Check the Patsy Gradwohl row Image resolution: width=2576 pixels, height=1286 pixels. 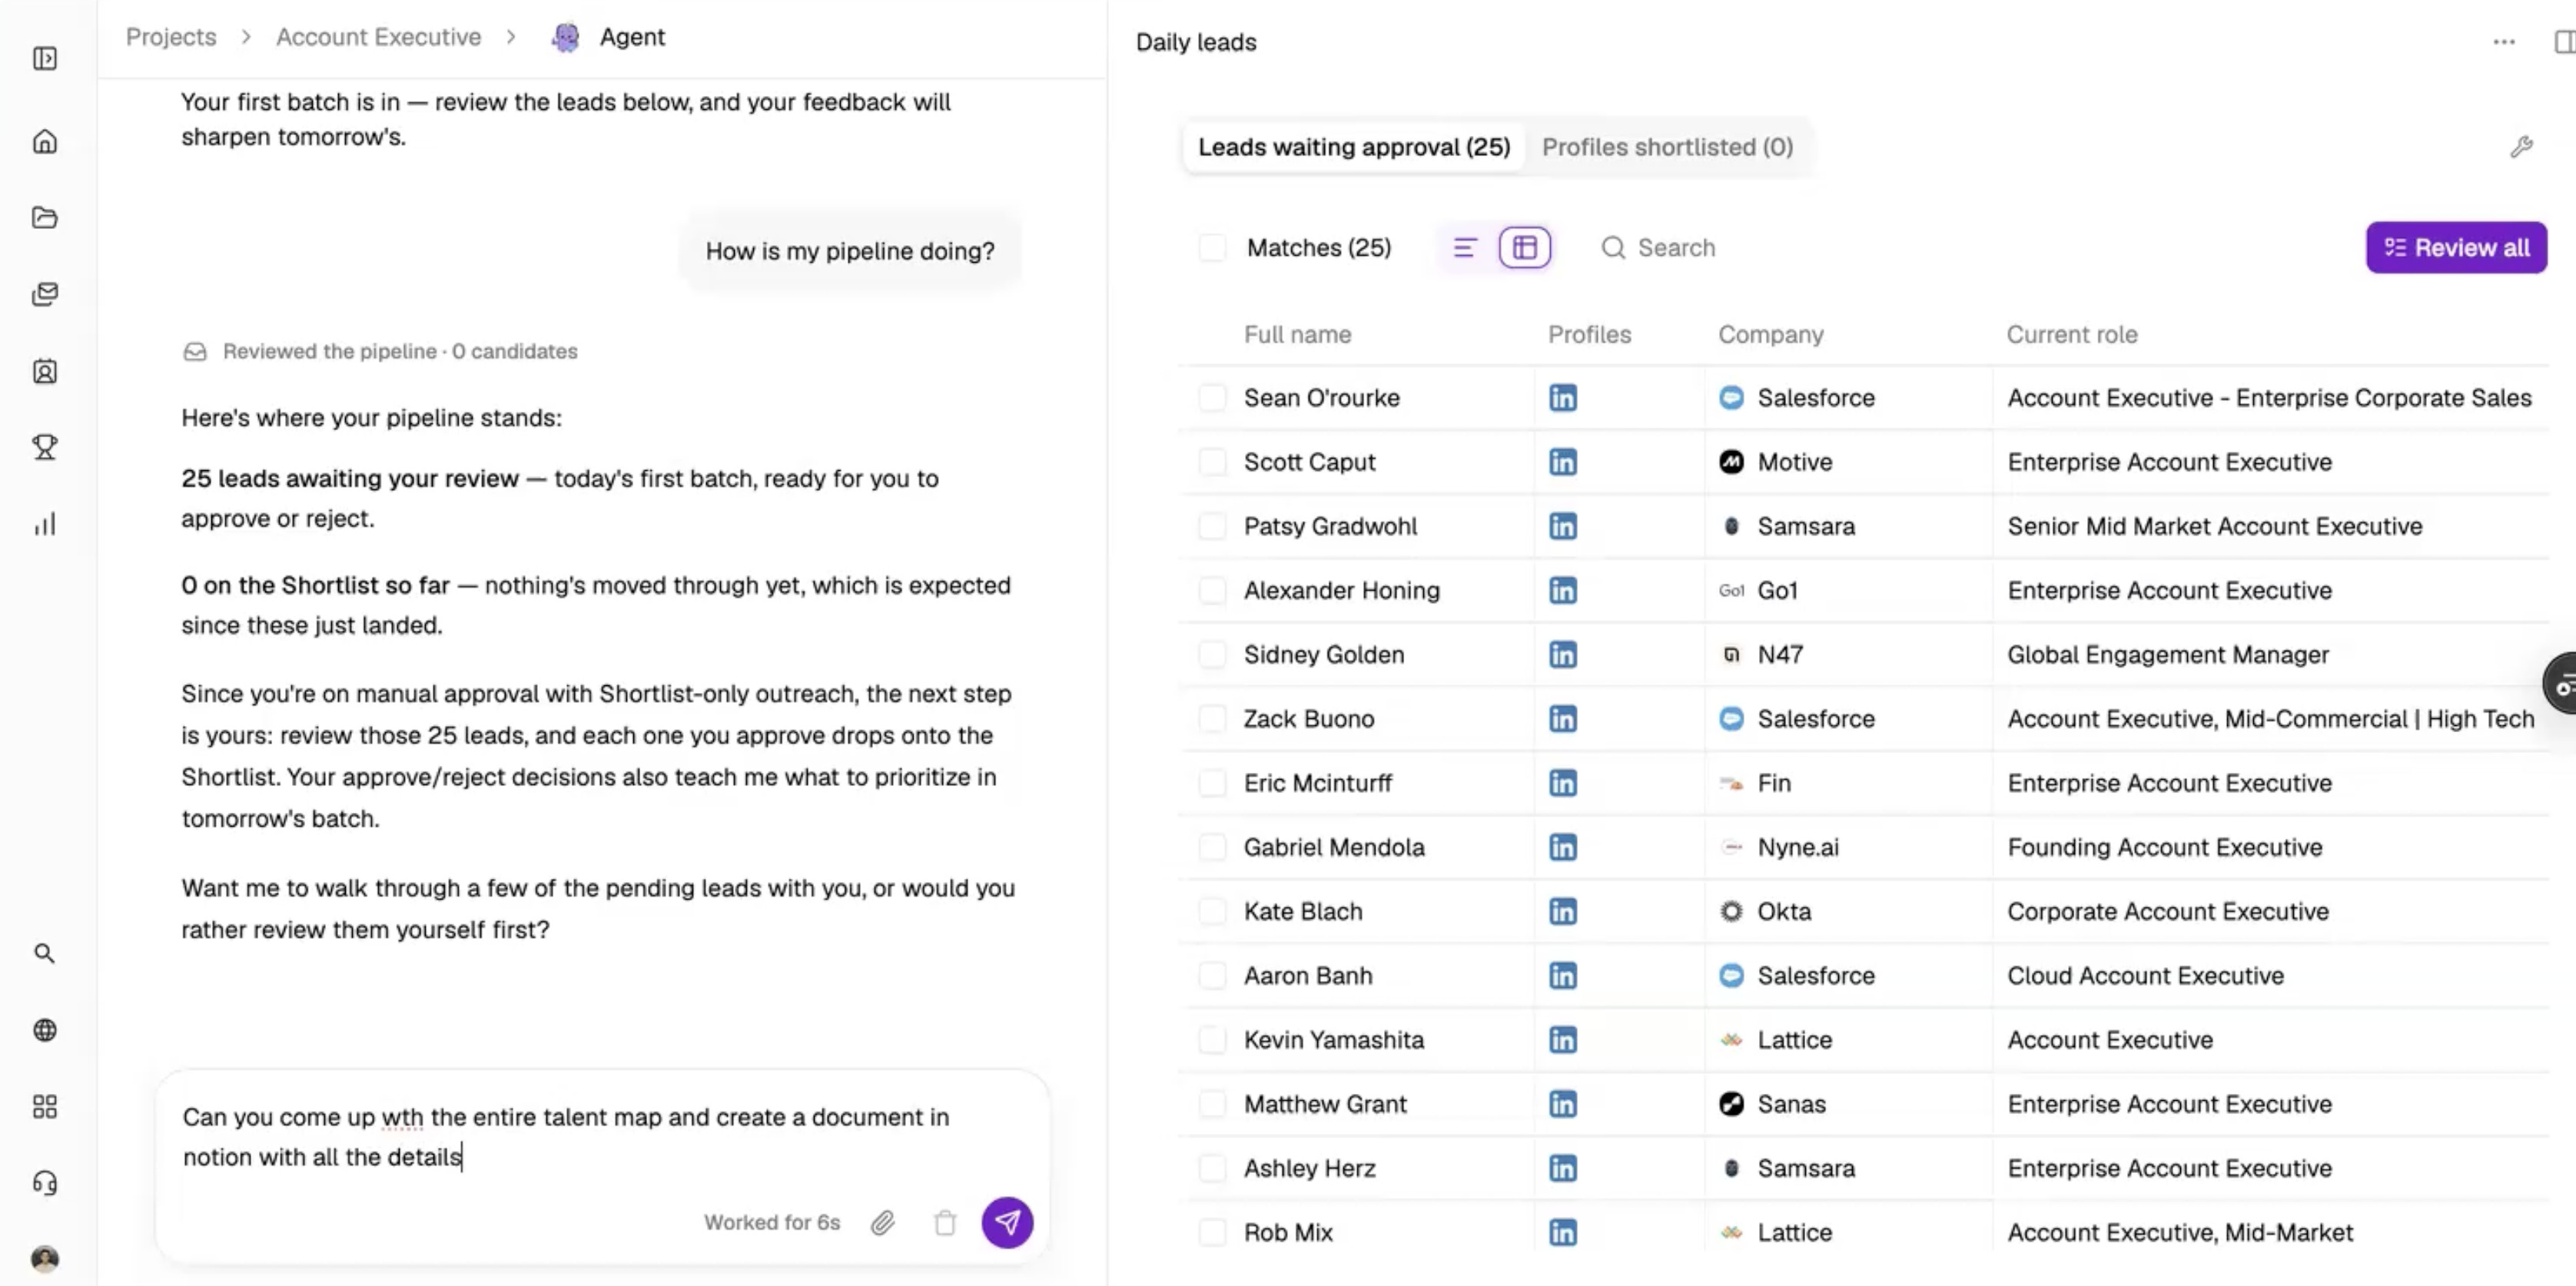(x=1212, y=526)
